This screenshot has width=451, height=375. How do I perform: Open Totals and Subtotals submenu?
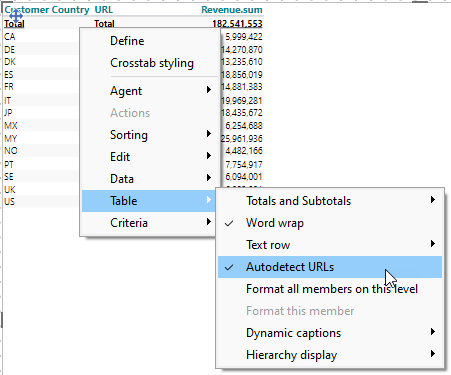click(x=330, y=201)
